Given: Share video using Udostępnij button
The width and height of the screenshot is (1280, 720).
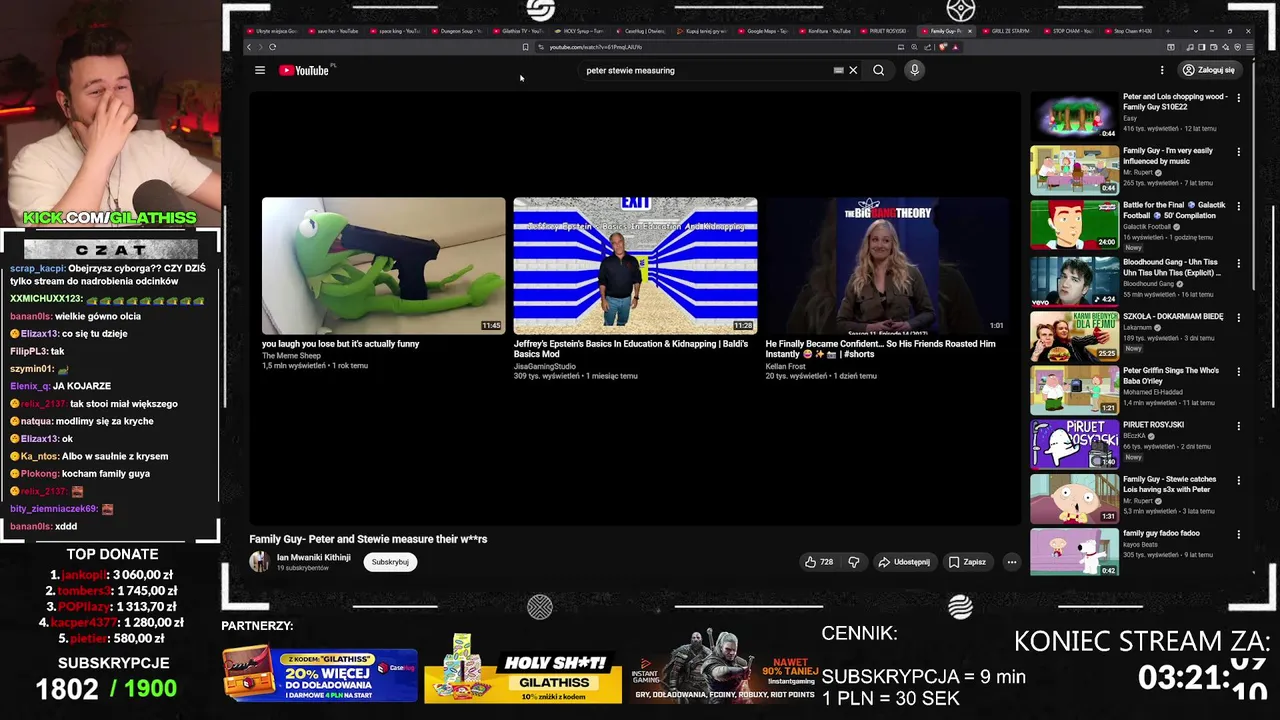Looking at the screenshot, I should [x=904, y=562].
